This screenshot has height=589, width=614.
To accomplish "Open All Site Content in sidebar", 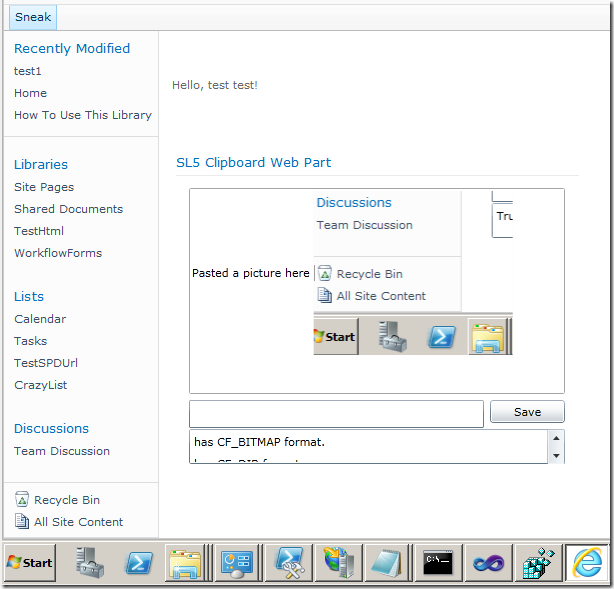I will coord(78,522).
